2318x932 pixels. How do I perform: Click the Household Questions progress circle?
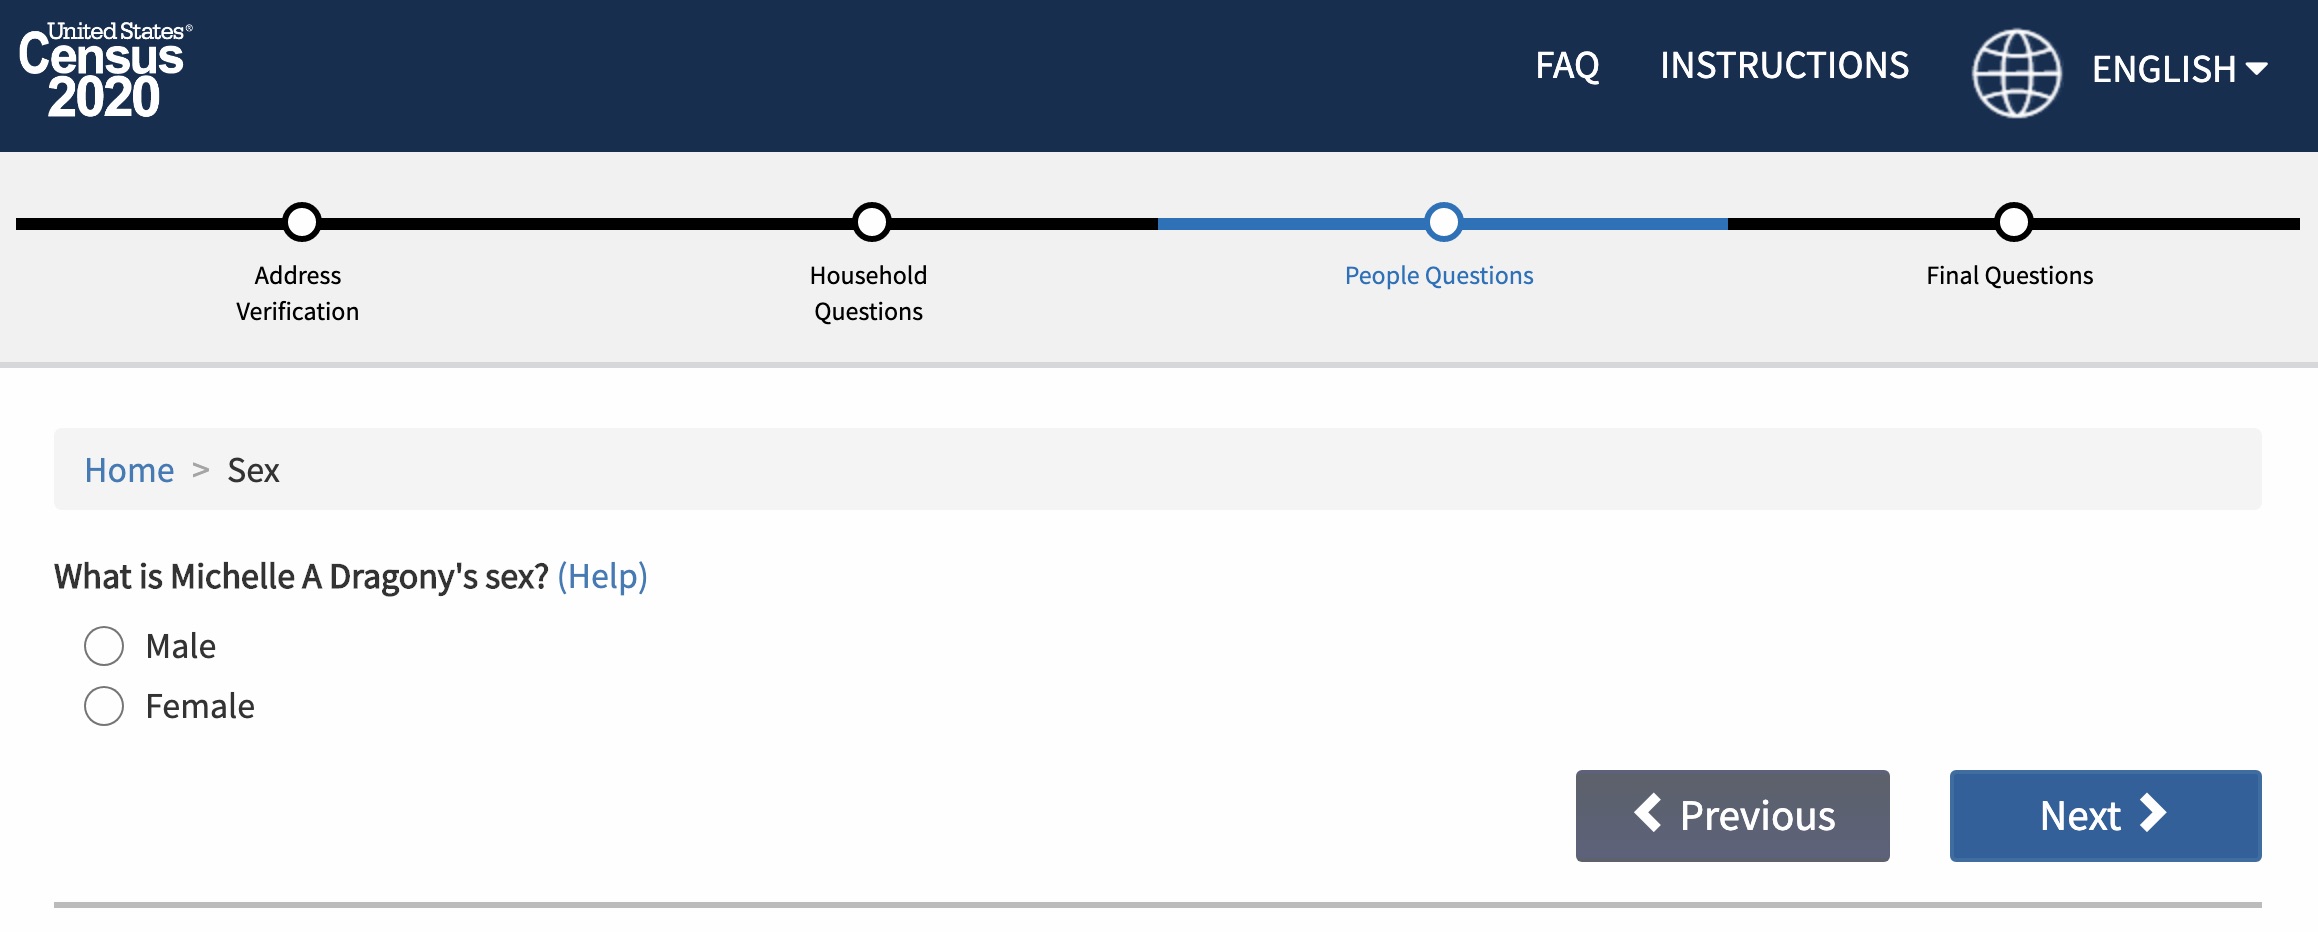(871, 222)
